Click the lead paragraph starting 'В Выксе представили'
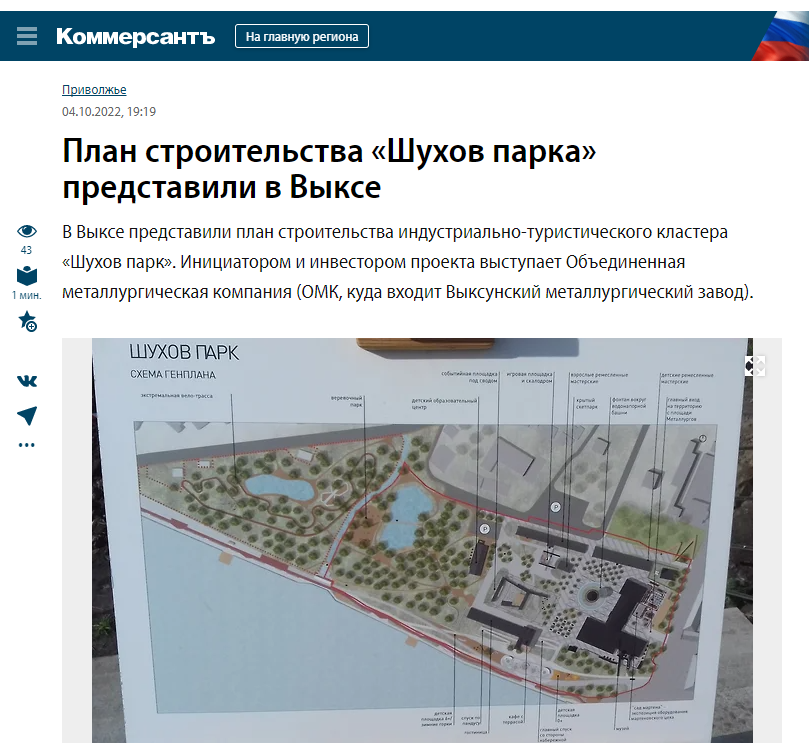 [408, 262]
